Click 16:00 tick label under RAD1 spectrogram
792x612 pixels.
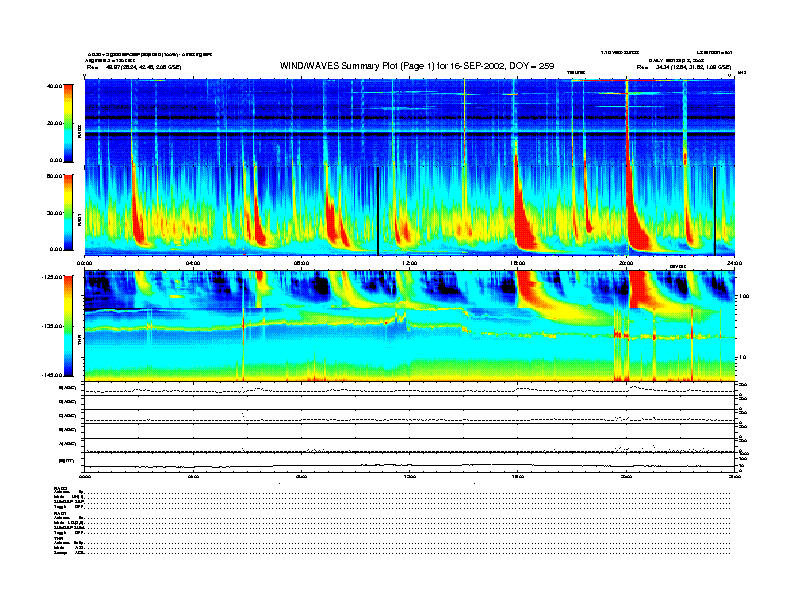tap(518, 263)
